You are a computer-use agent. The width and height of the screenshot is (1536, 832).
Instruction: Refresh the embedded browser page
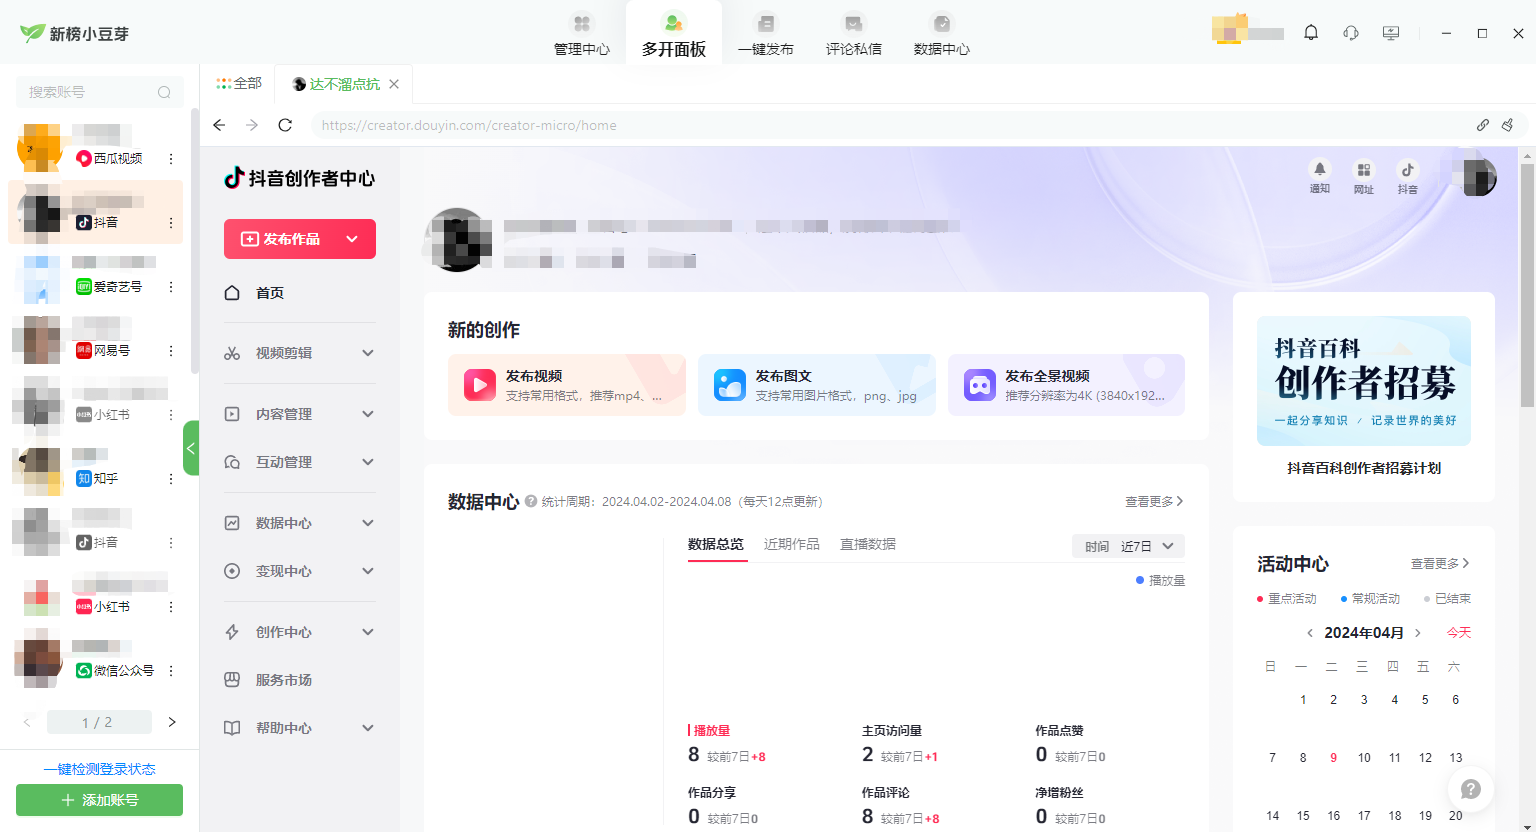tap(285, 125)
